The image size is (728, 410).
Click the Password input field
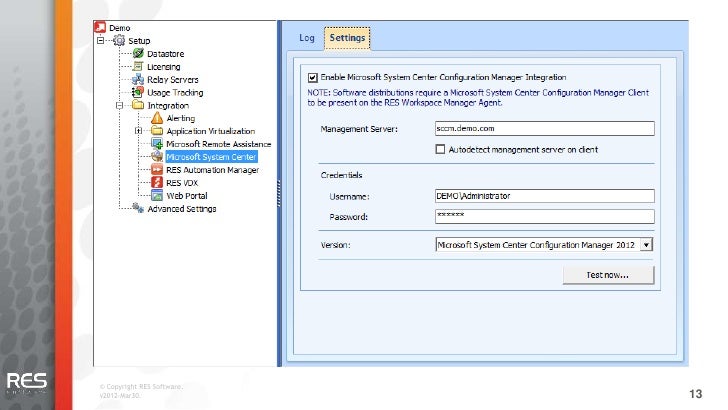point(545,216)
